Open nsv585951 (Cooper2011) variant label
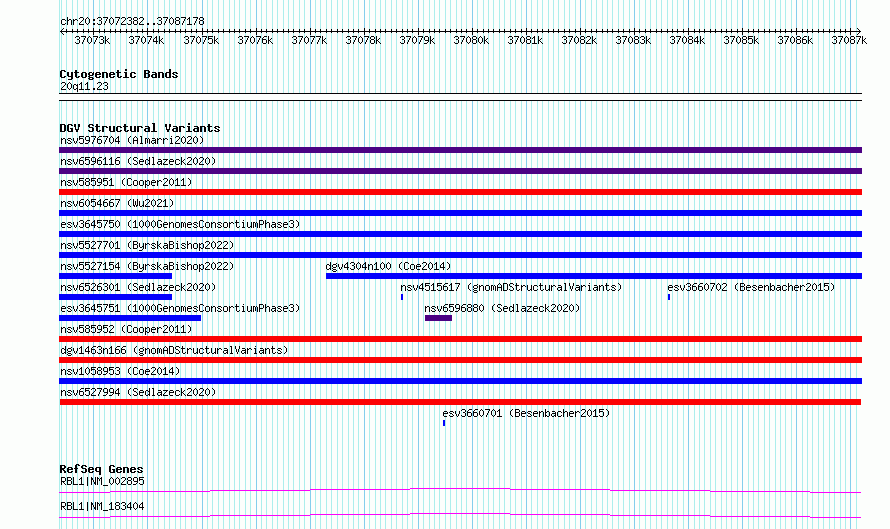Screen dimensions: 890x529 pyautogui.click(x=126, y=182)
